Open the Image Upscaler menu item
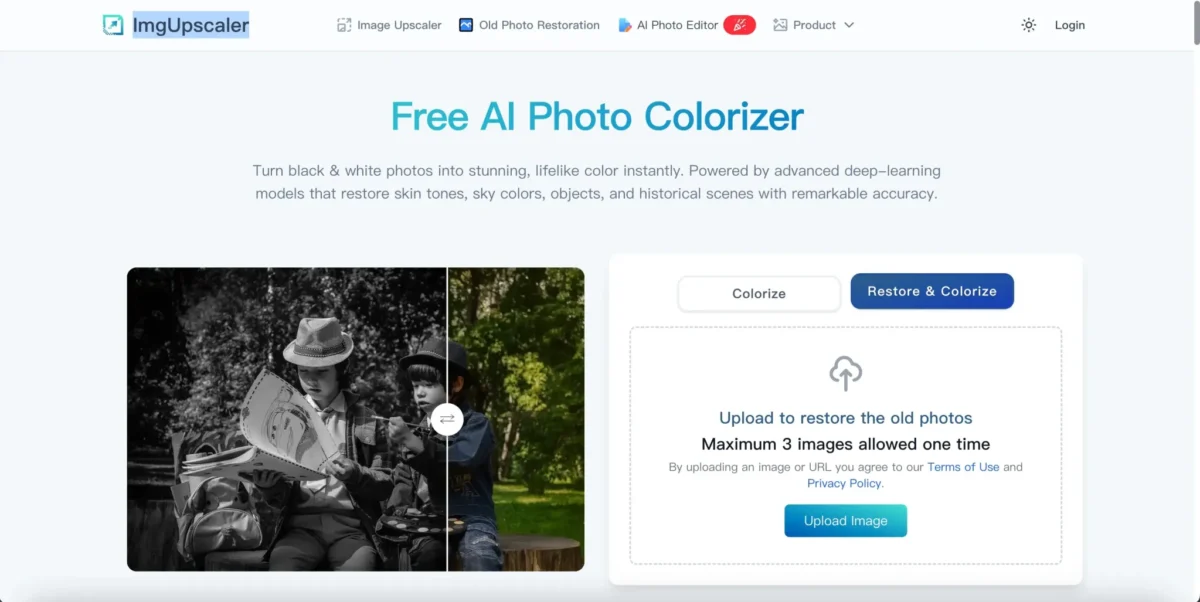Image resolution: width=1200 pixels, height=602 pixels. pyautogui.click(x=399, y=25)
